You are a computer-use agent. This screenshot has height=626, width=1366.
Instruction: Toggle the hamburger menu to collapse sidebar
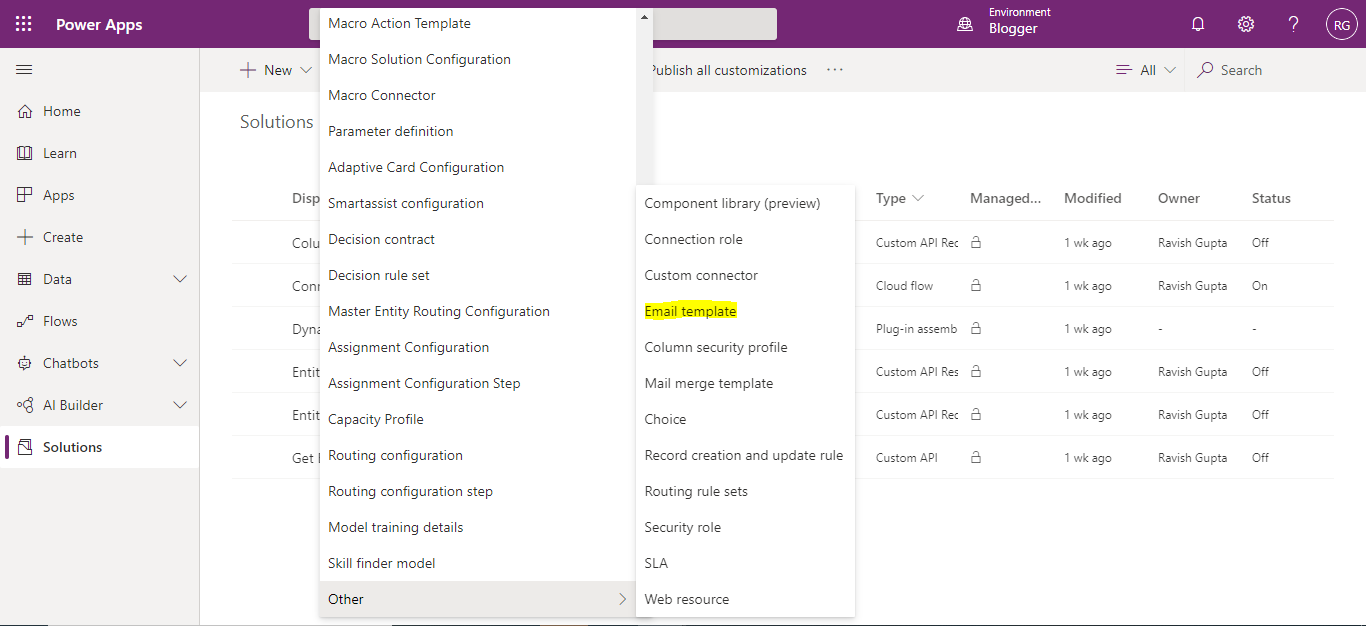(24, 69)
